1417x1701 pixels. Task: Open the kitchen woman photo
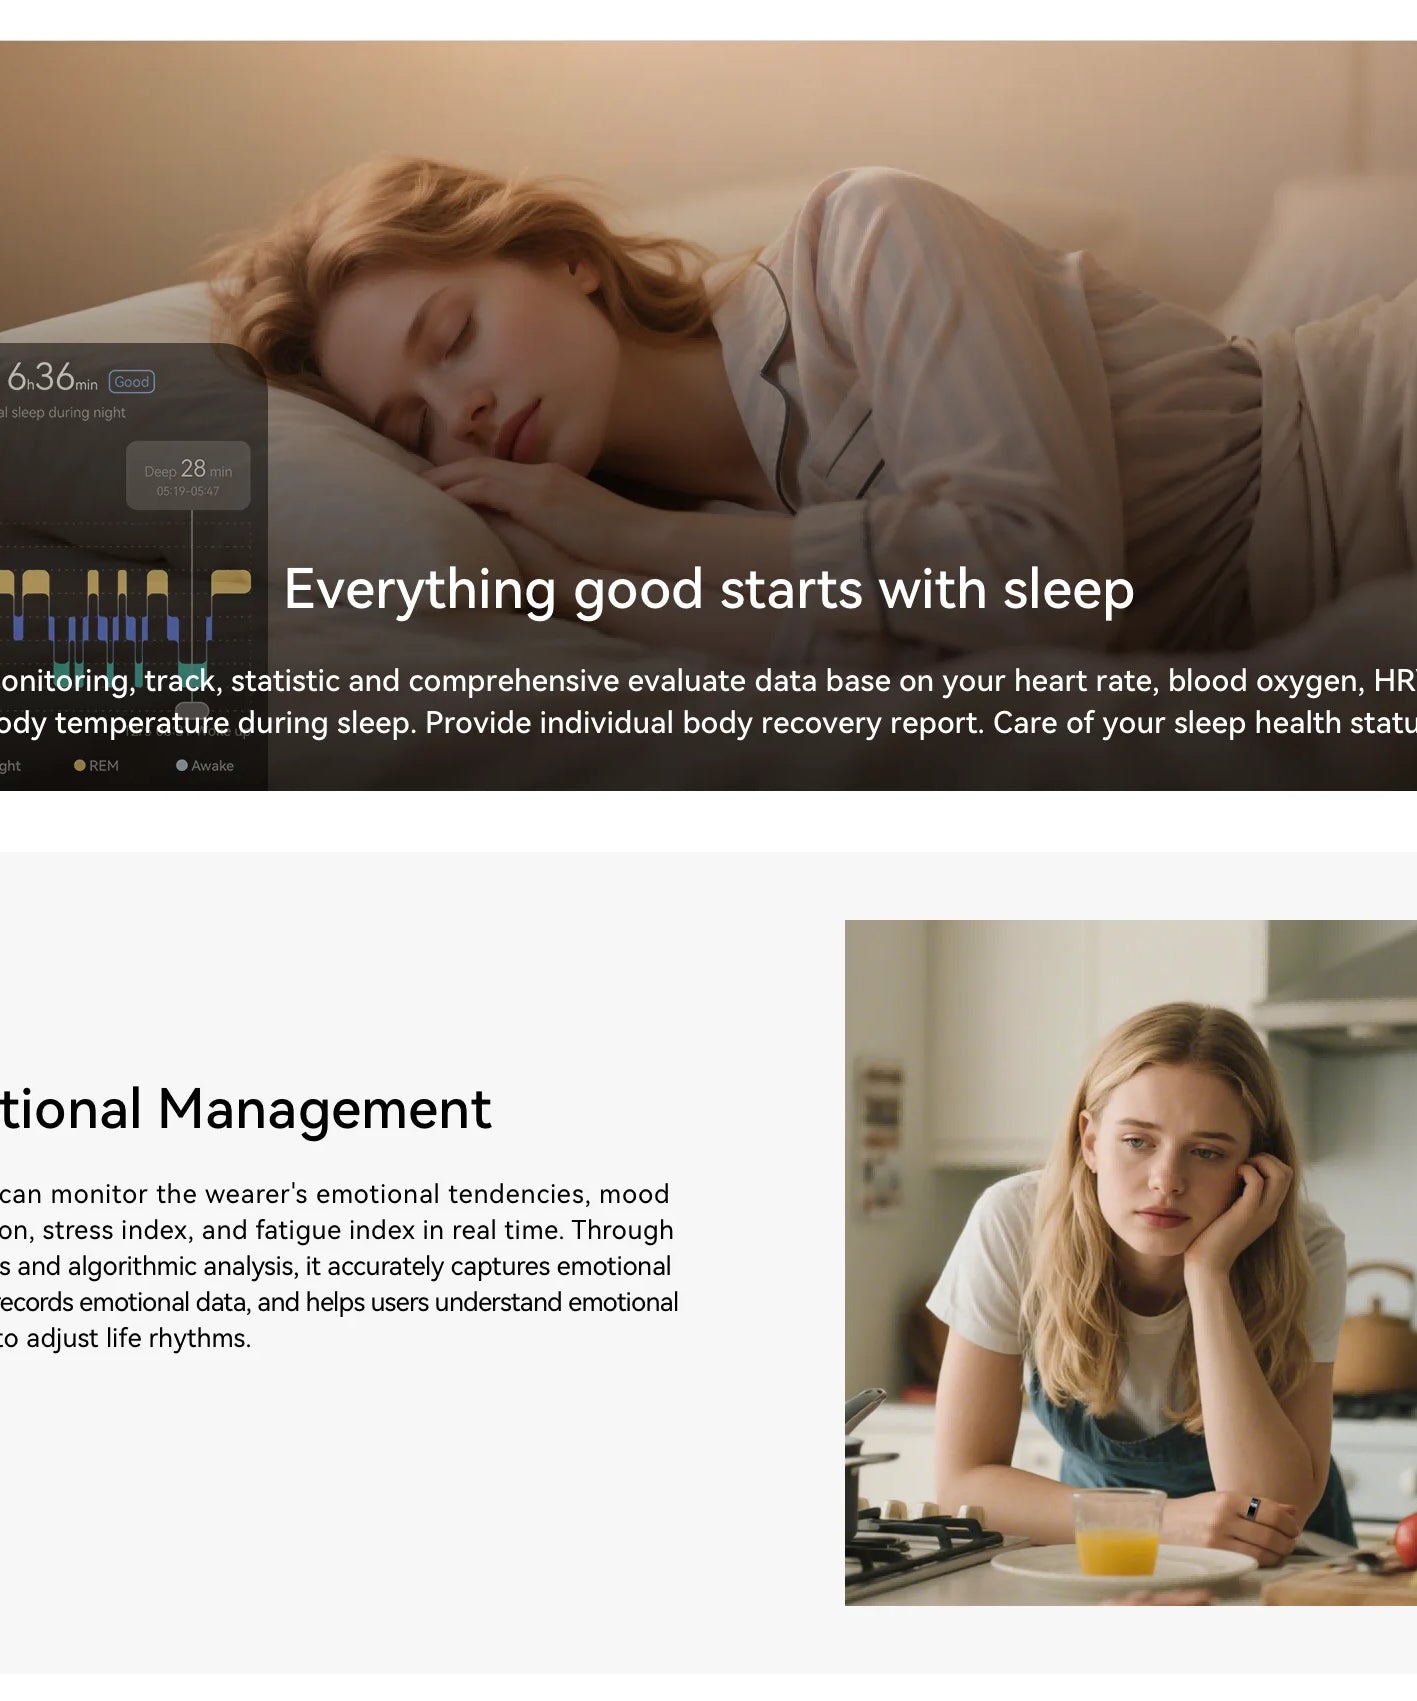[1131, 1263]
